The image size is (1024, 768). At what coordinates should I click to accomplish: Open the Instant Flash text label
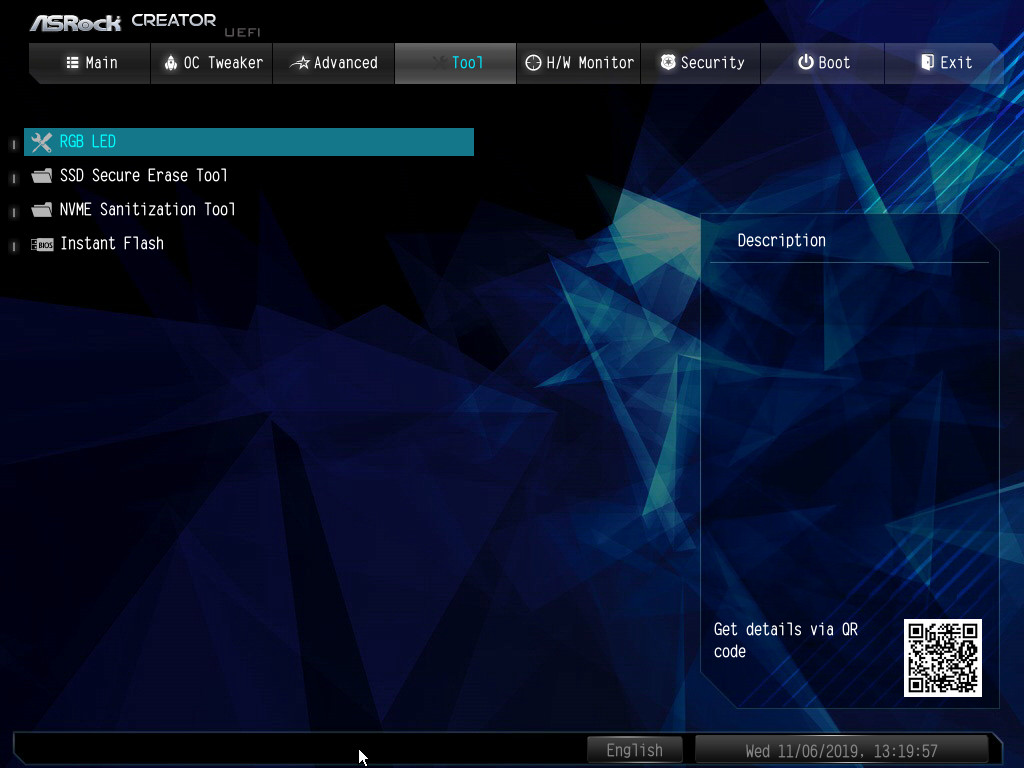pos(111,244)
